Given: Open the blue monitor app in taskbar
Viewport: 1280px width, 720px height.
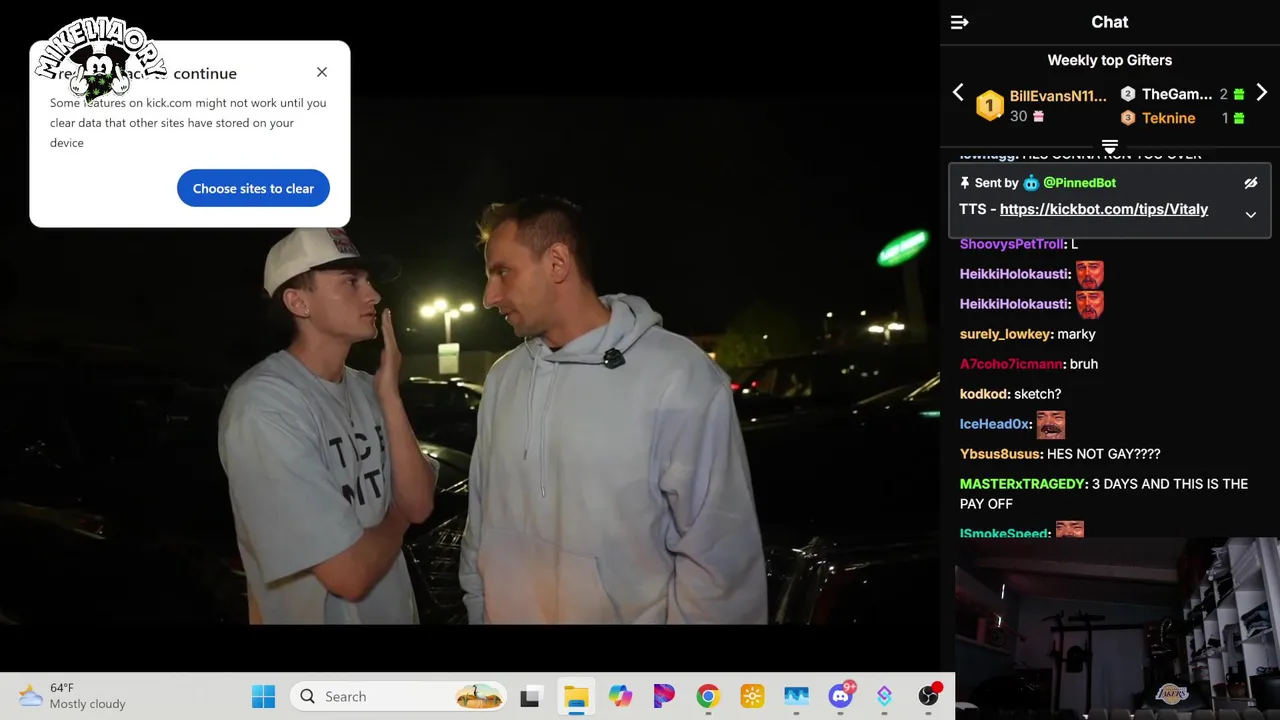Looking at the screenshot, I should (796, 696).
